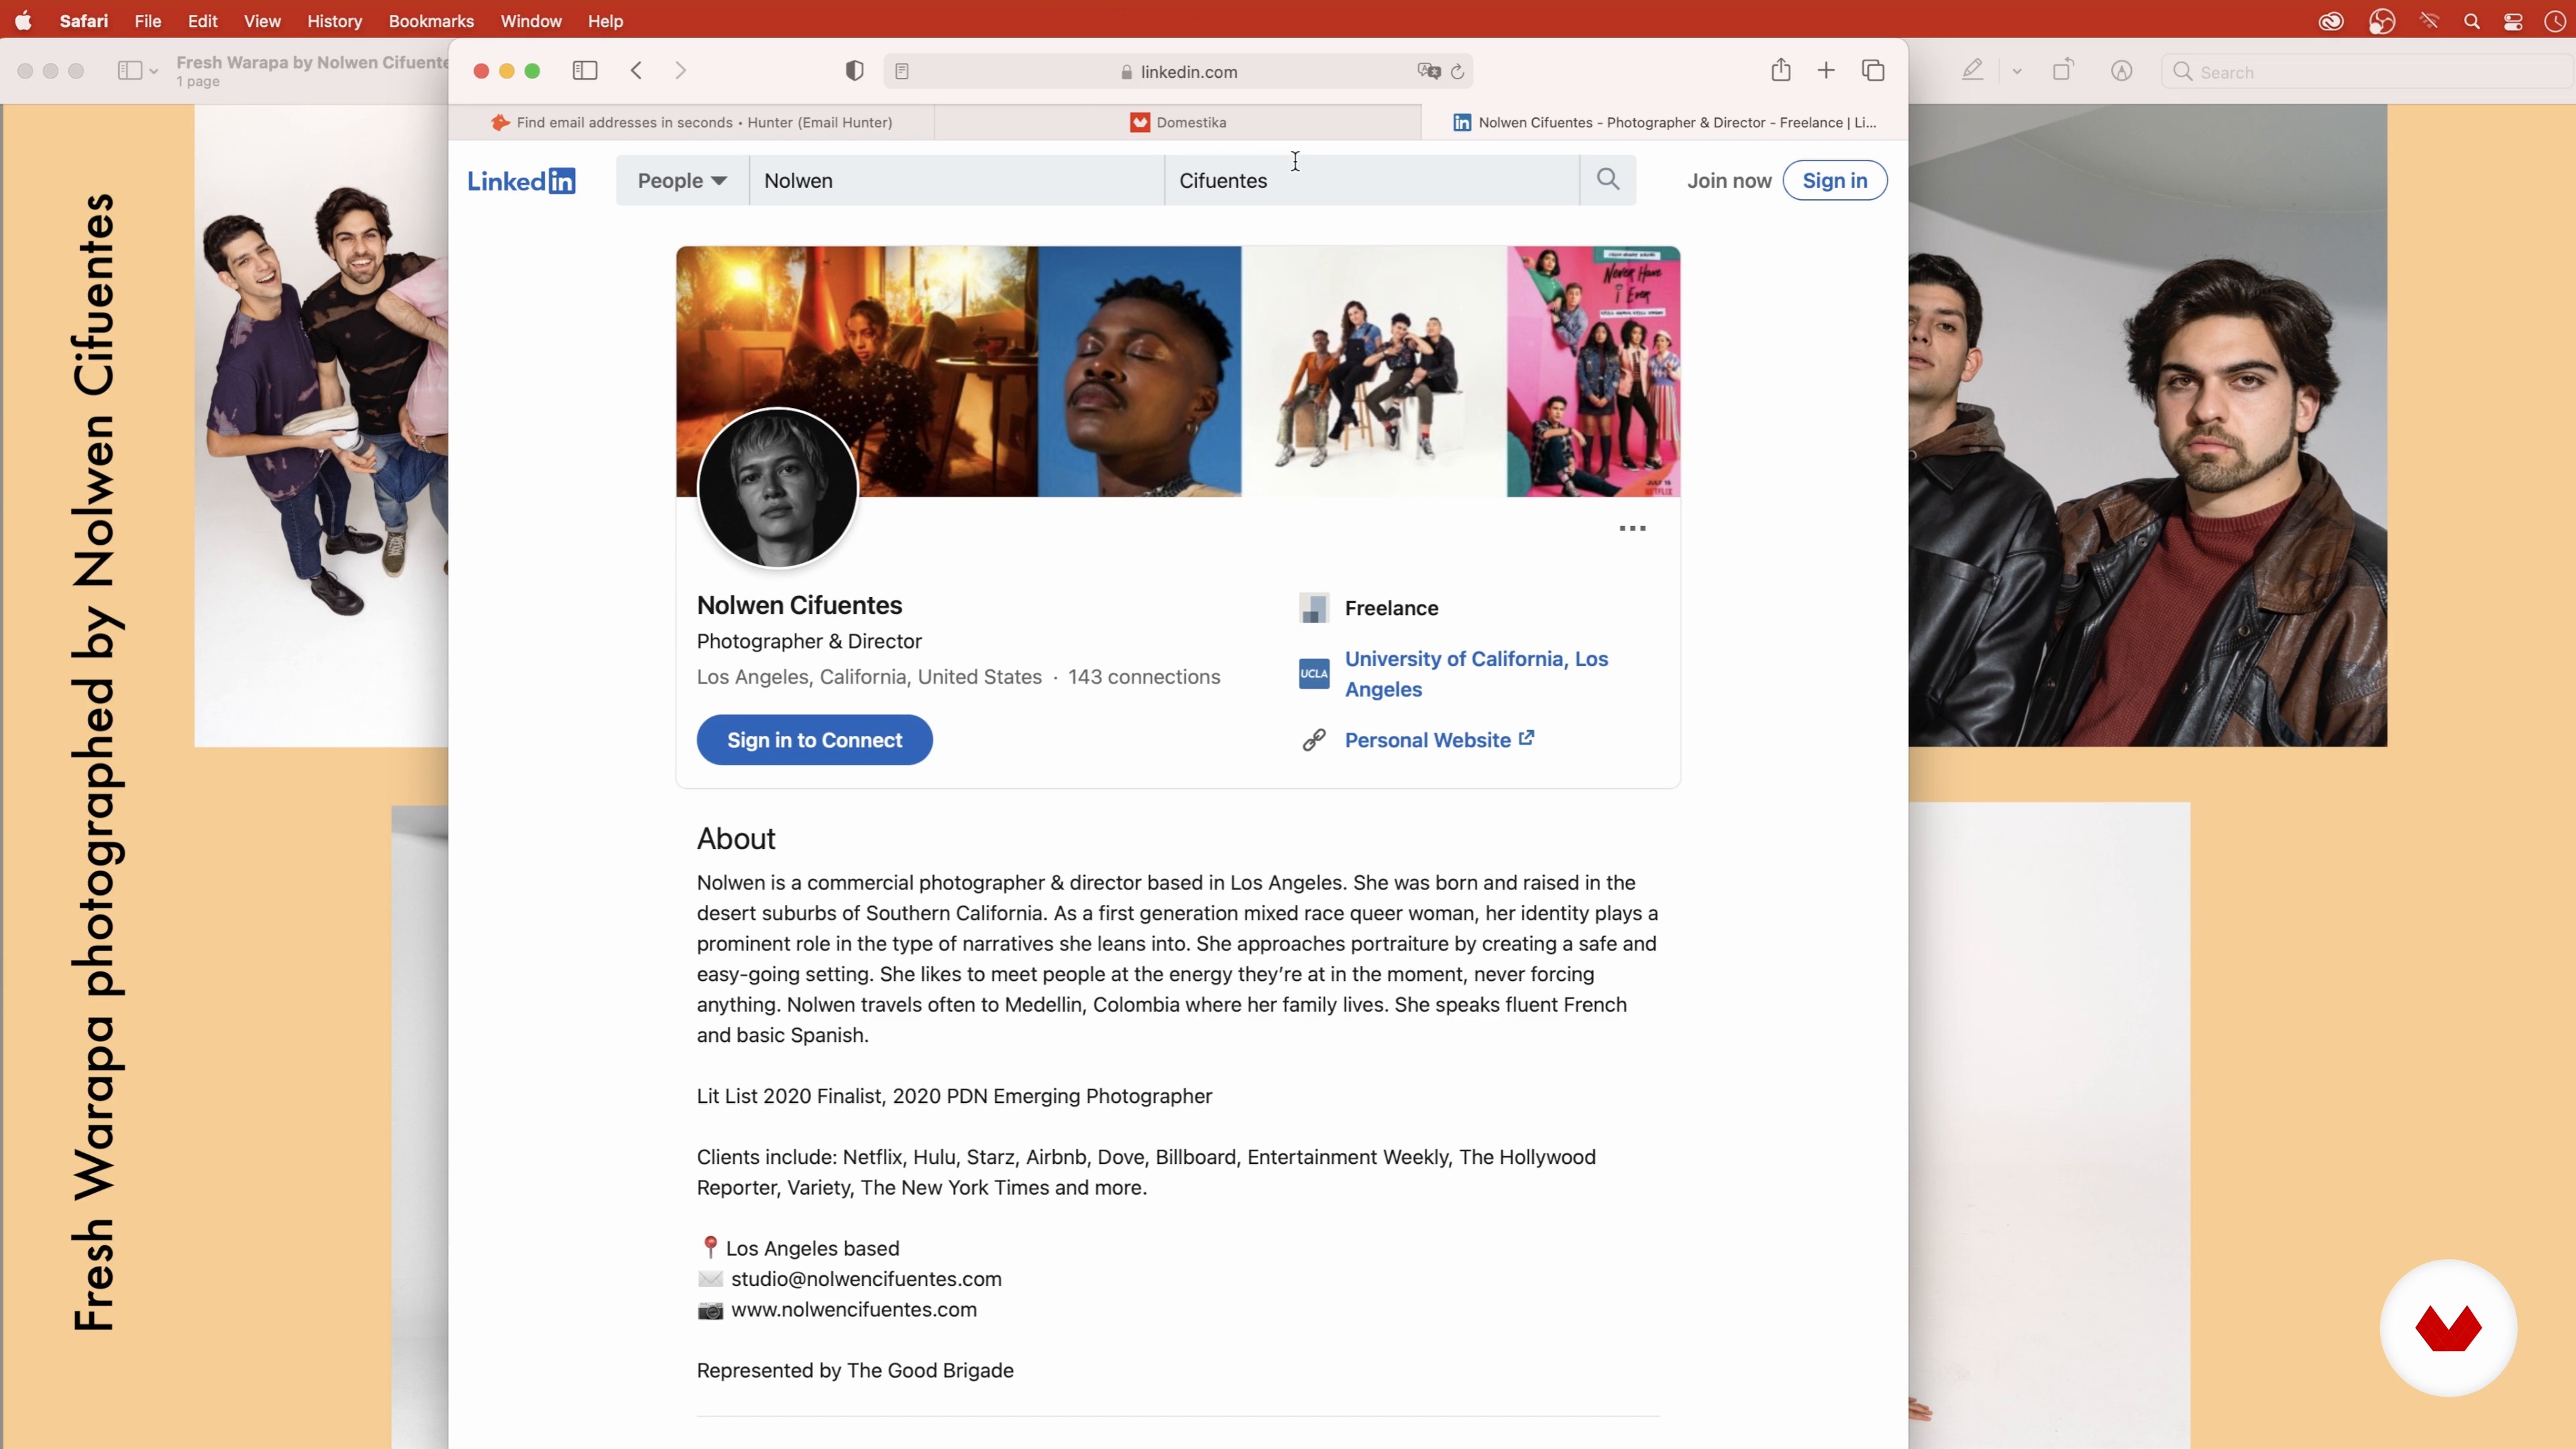Expand the People search dropdown
Image resolution: width=2576 pixels, height=1449 pixels.
(x=682, y=180)
